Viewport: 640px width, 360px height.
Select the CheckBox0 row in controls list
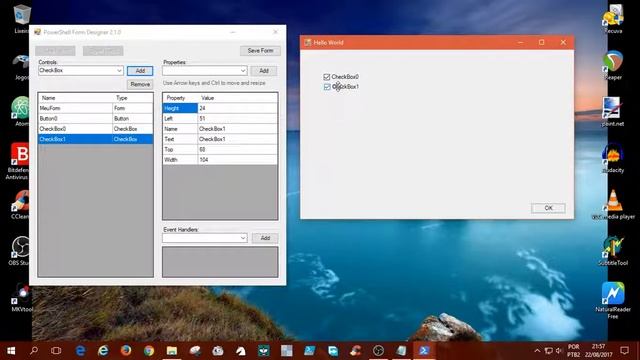click(96, 129)
